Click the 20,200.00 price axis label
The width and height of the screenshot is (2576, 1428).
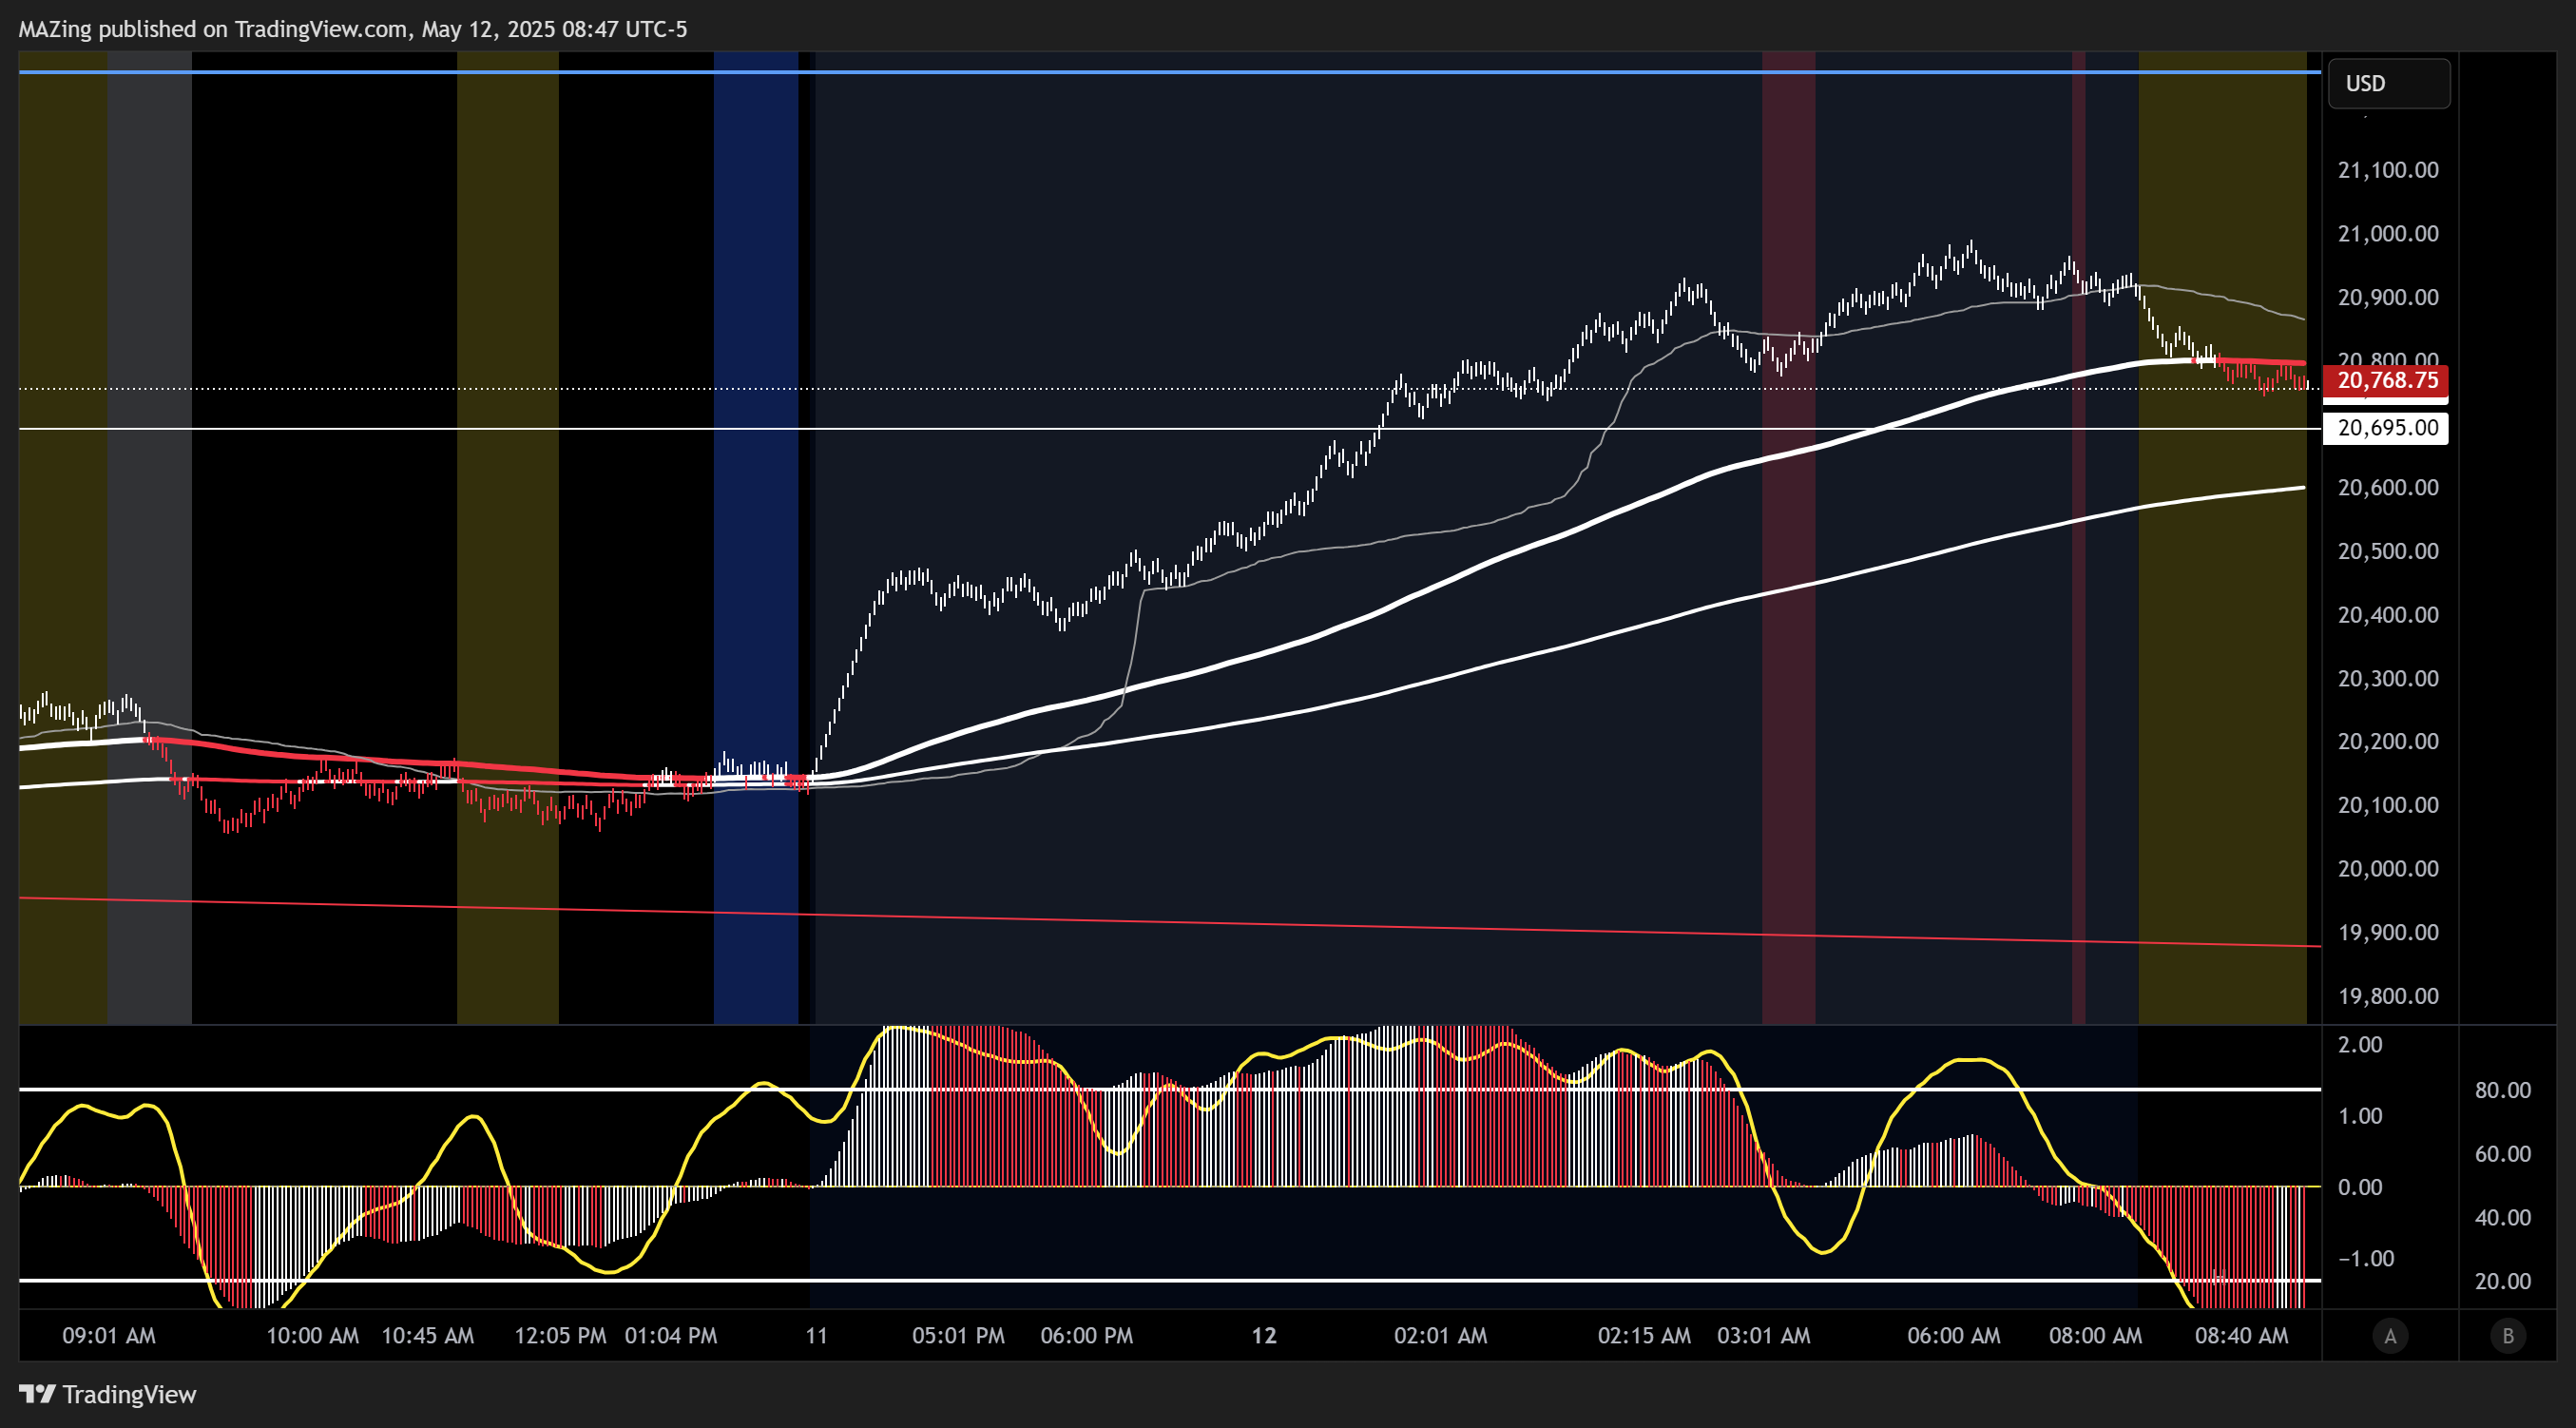pyautogui.click(x=2387, y=742)
